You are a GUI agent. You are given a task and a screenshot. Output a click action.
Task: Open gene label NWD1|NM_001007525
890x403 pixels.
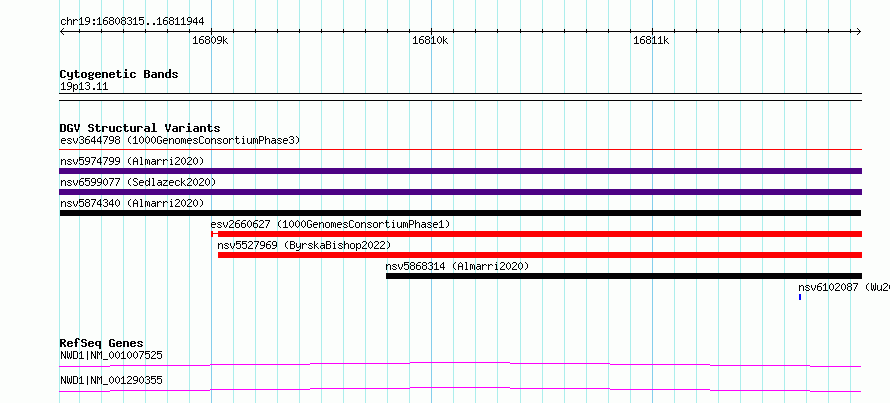111,355
